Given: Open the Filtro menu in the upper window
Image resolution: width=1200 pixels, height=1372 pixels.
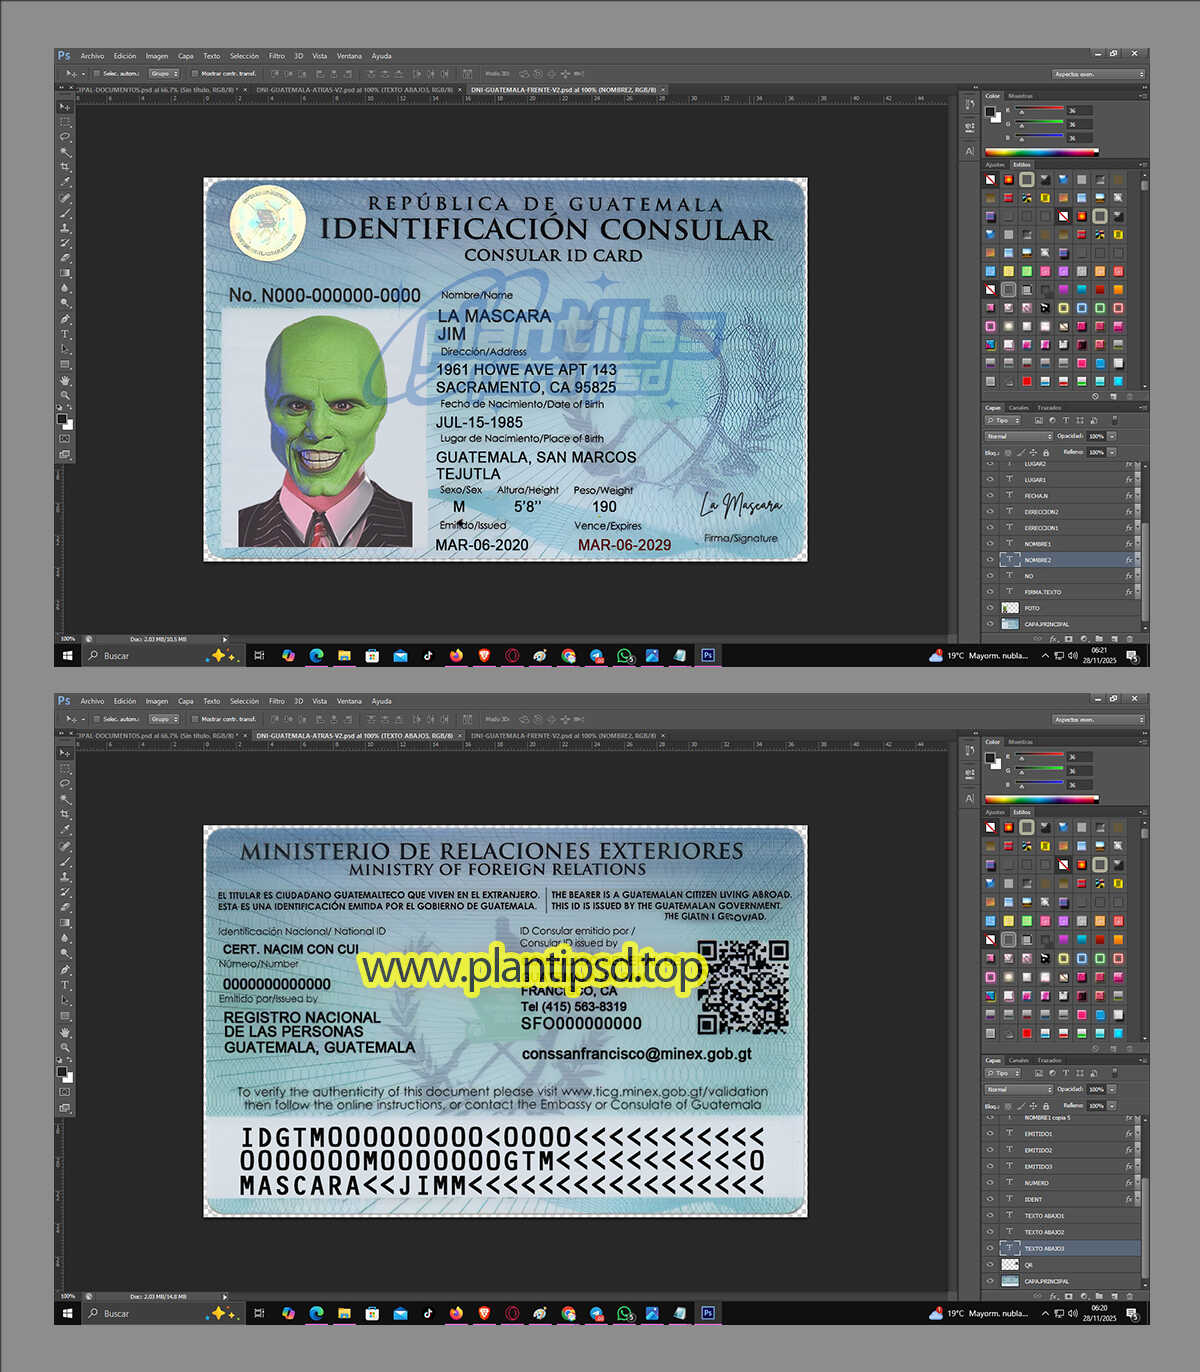Looking at the screenshot, I should (277, 56).
